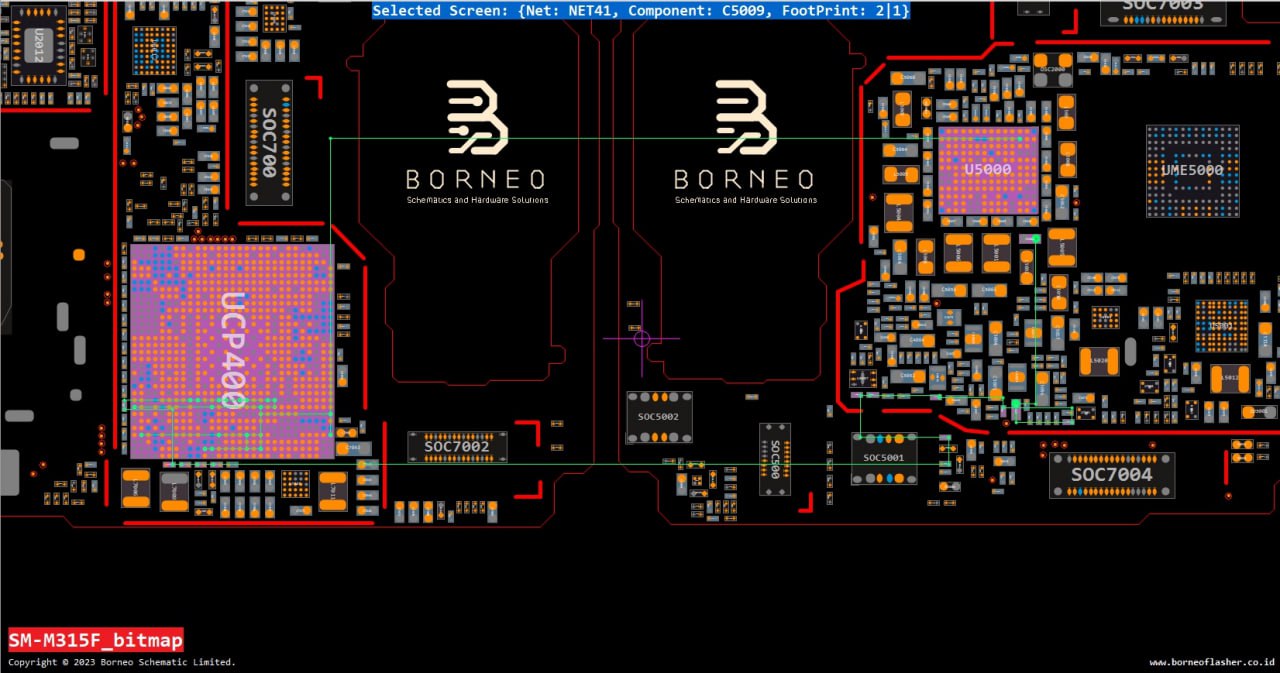1280x673 pixels.
Task: Click the UME5000 memory chip
Action: pyautogui.click(x=1192, y=171)
